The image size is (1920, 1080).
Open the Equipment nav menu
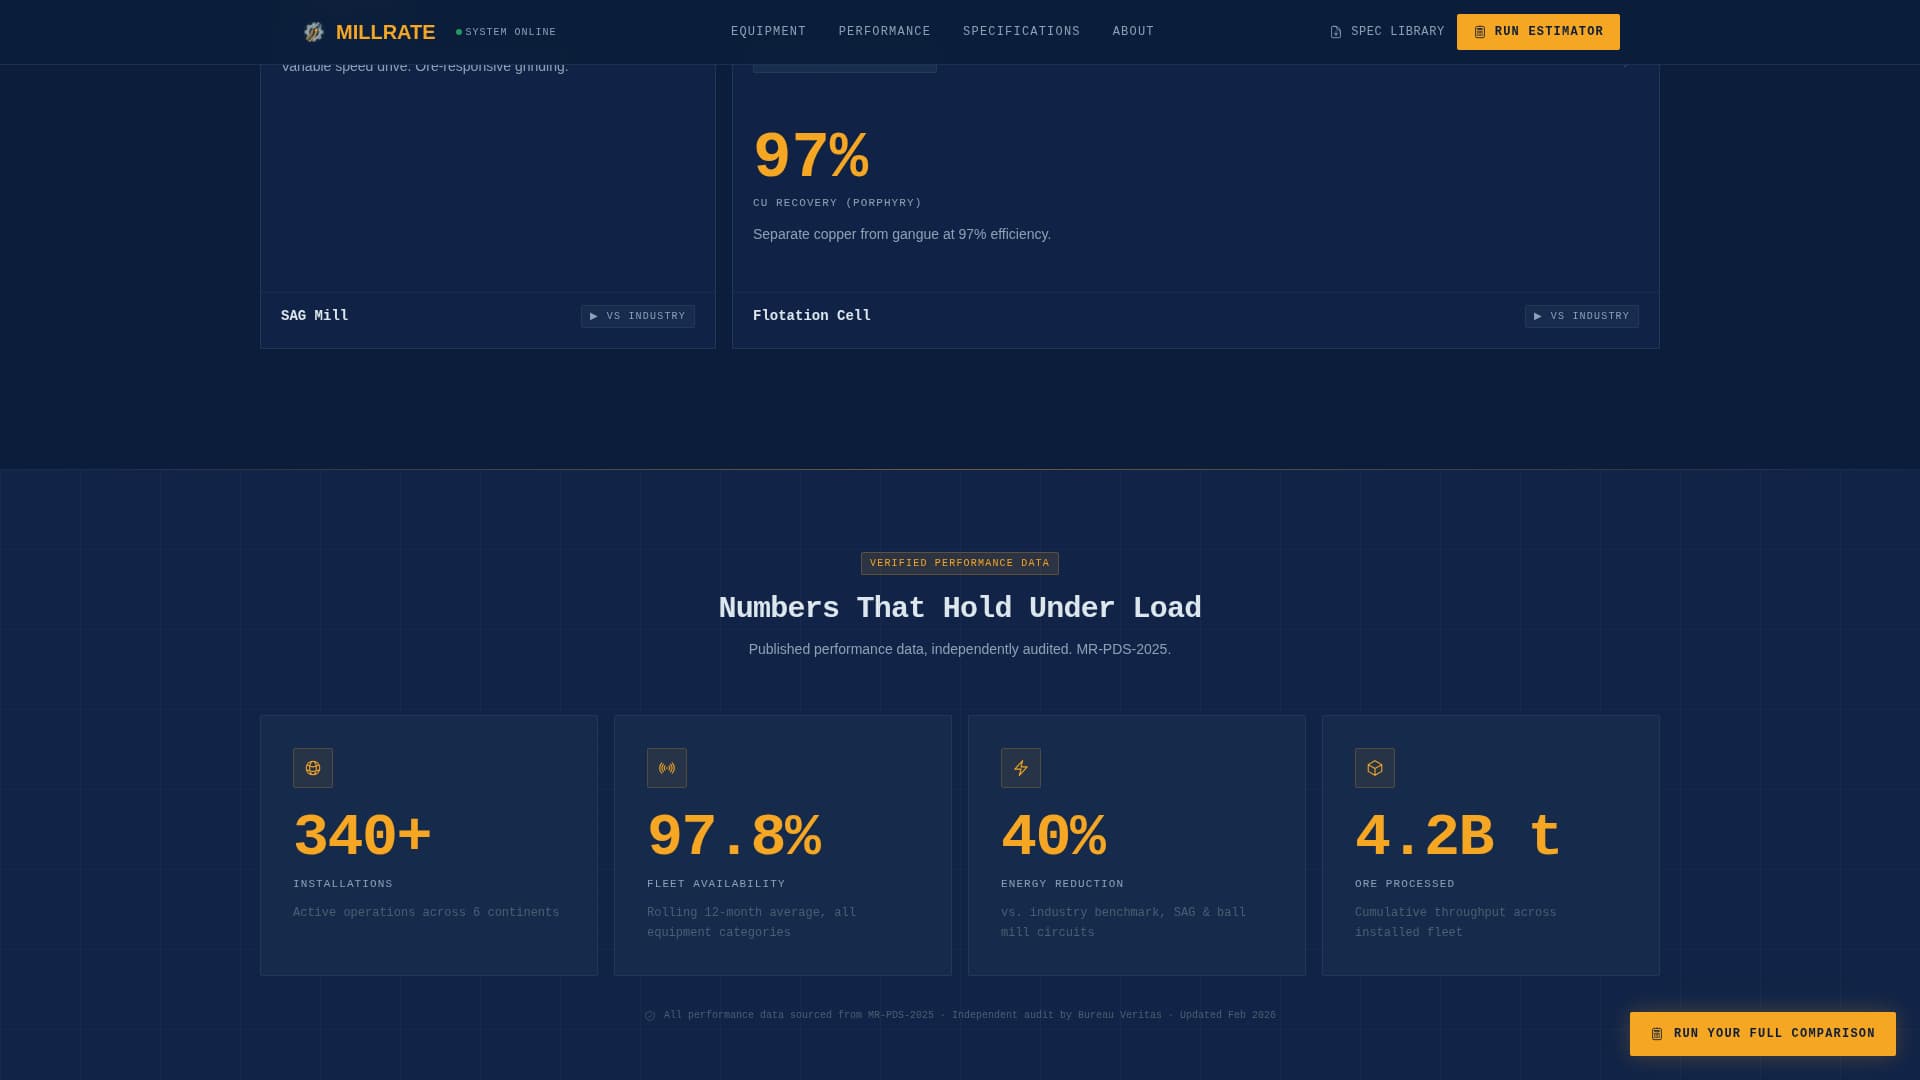[x=768, y=32]
